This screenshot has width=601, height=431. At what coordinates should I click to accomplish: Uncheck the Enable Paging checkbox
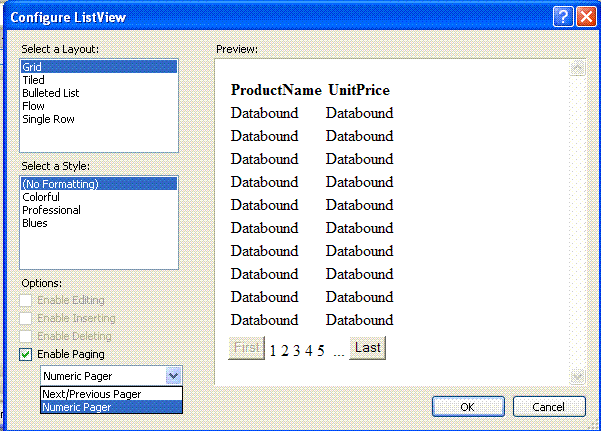(26, 354)
